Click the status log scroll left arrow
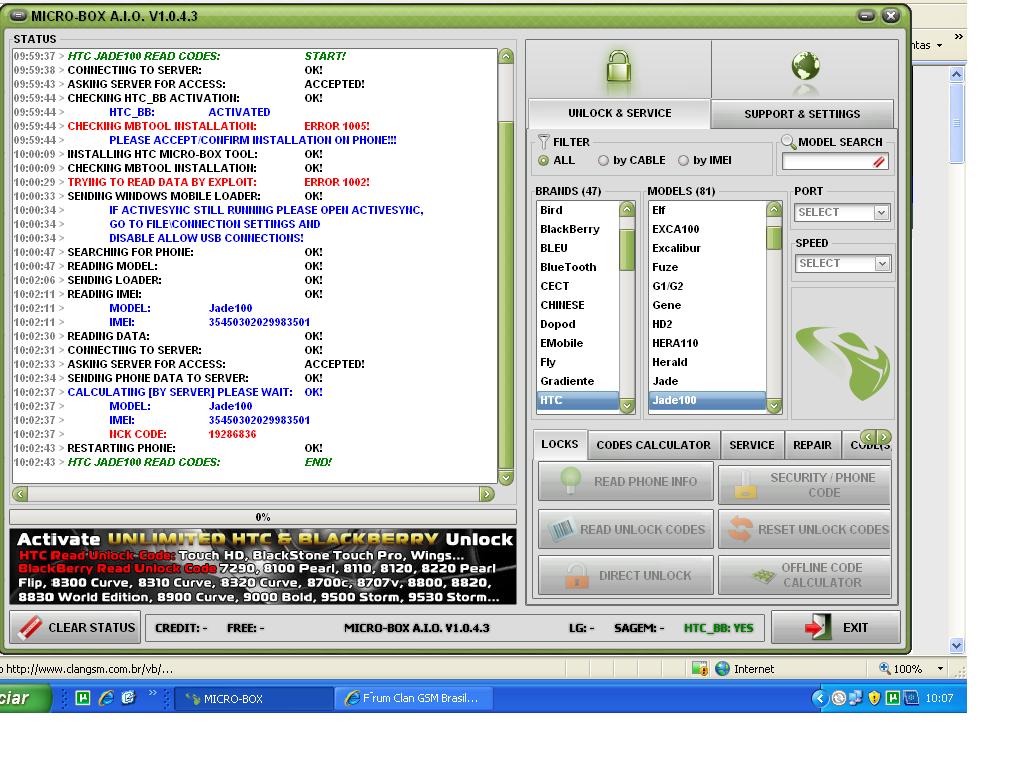The image size is (1024, 768). pos(20,494)
